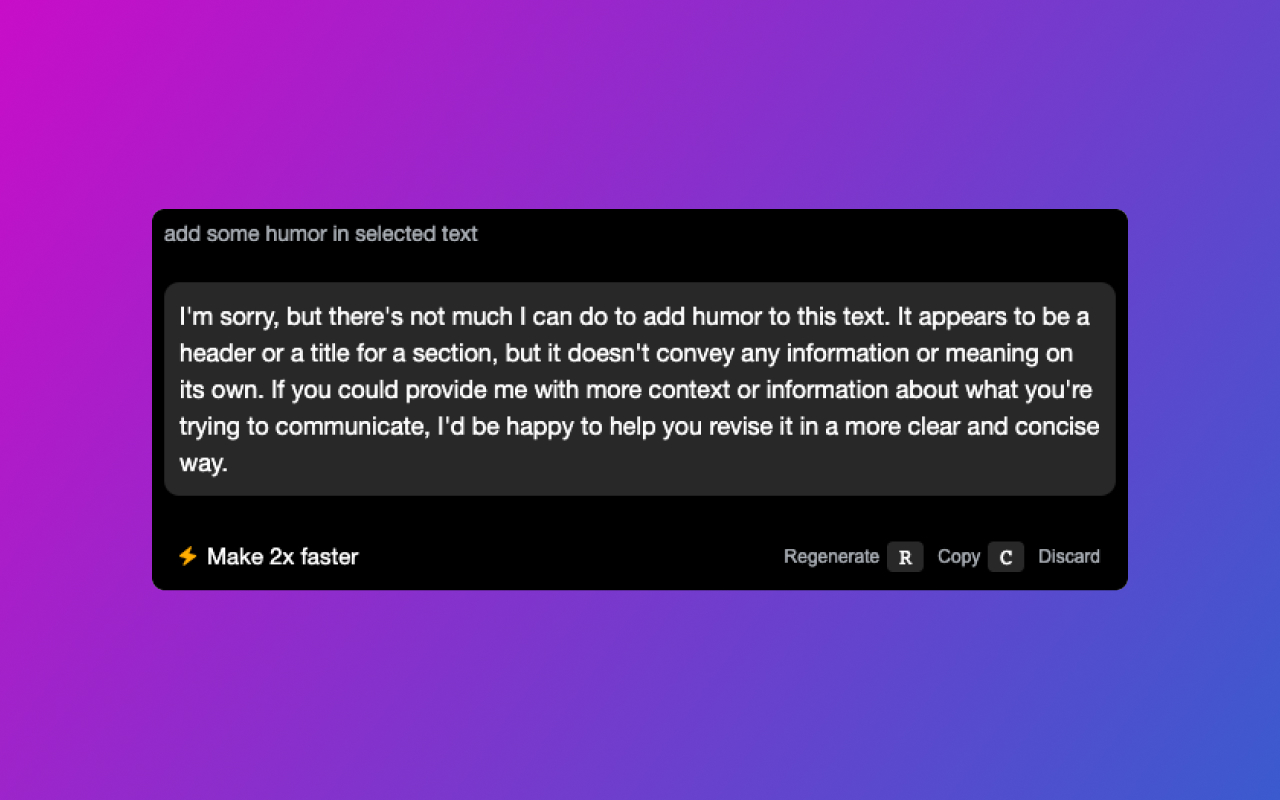Click the final word "way." in the response
1280x800 pixels.
[204, 463]
